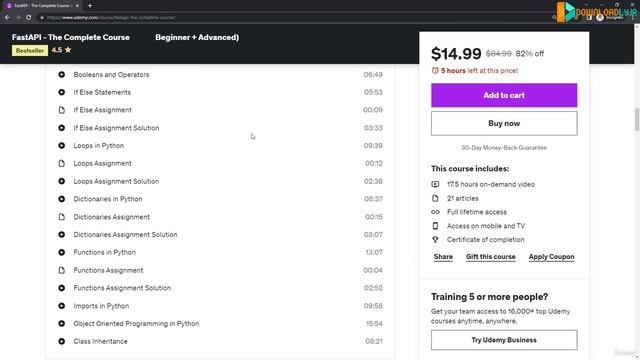Click the 30-Day Money-Back Guarantee text
This screenshot has width=640, height=360.
(x=504, y=148)
